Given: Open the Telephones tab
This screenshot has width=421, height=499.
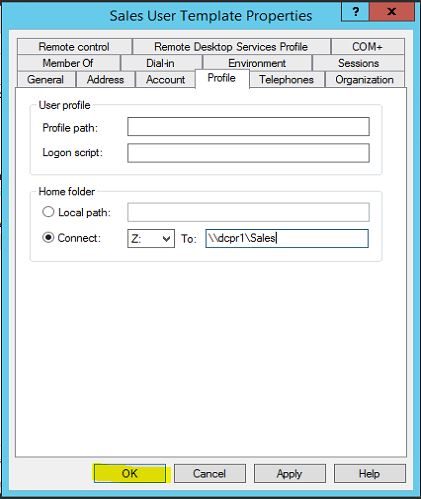Looking at the screenshot, I should [287, 80].
